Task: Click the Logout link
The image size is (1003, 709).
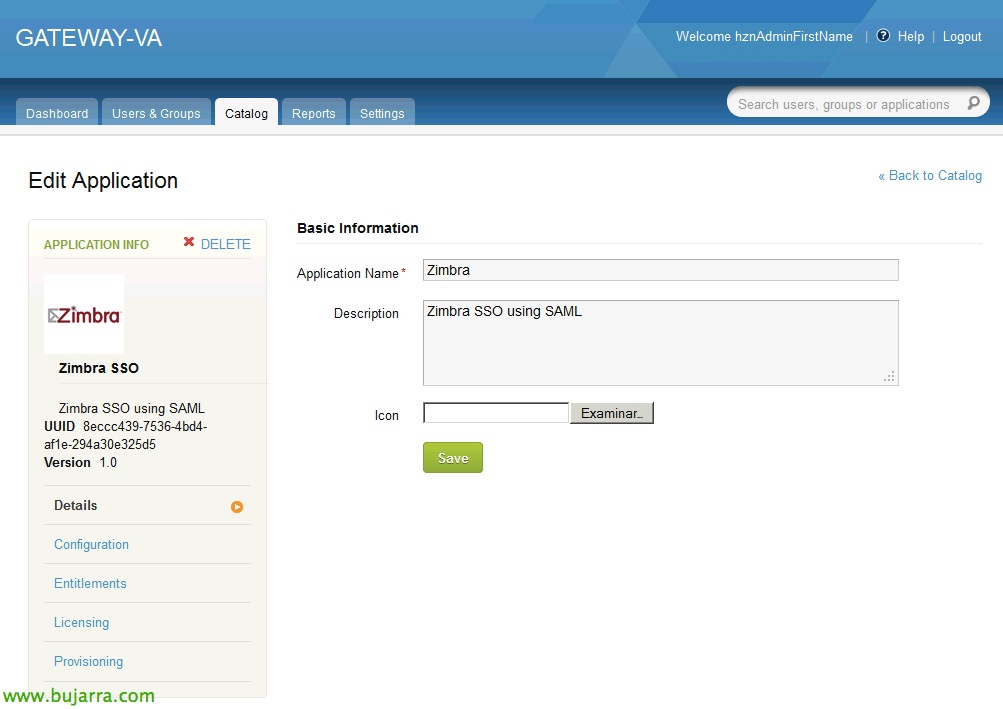Action: pyautogui.click(x=961, y=36)
